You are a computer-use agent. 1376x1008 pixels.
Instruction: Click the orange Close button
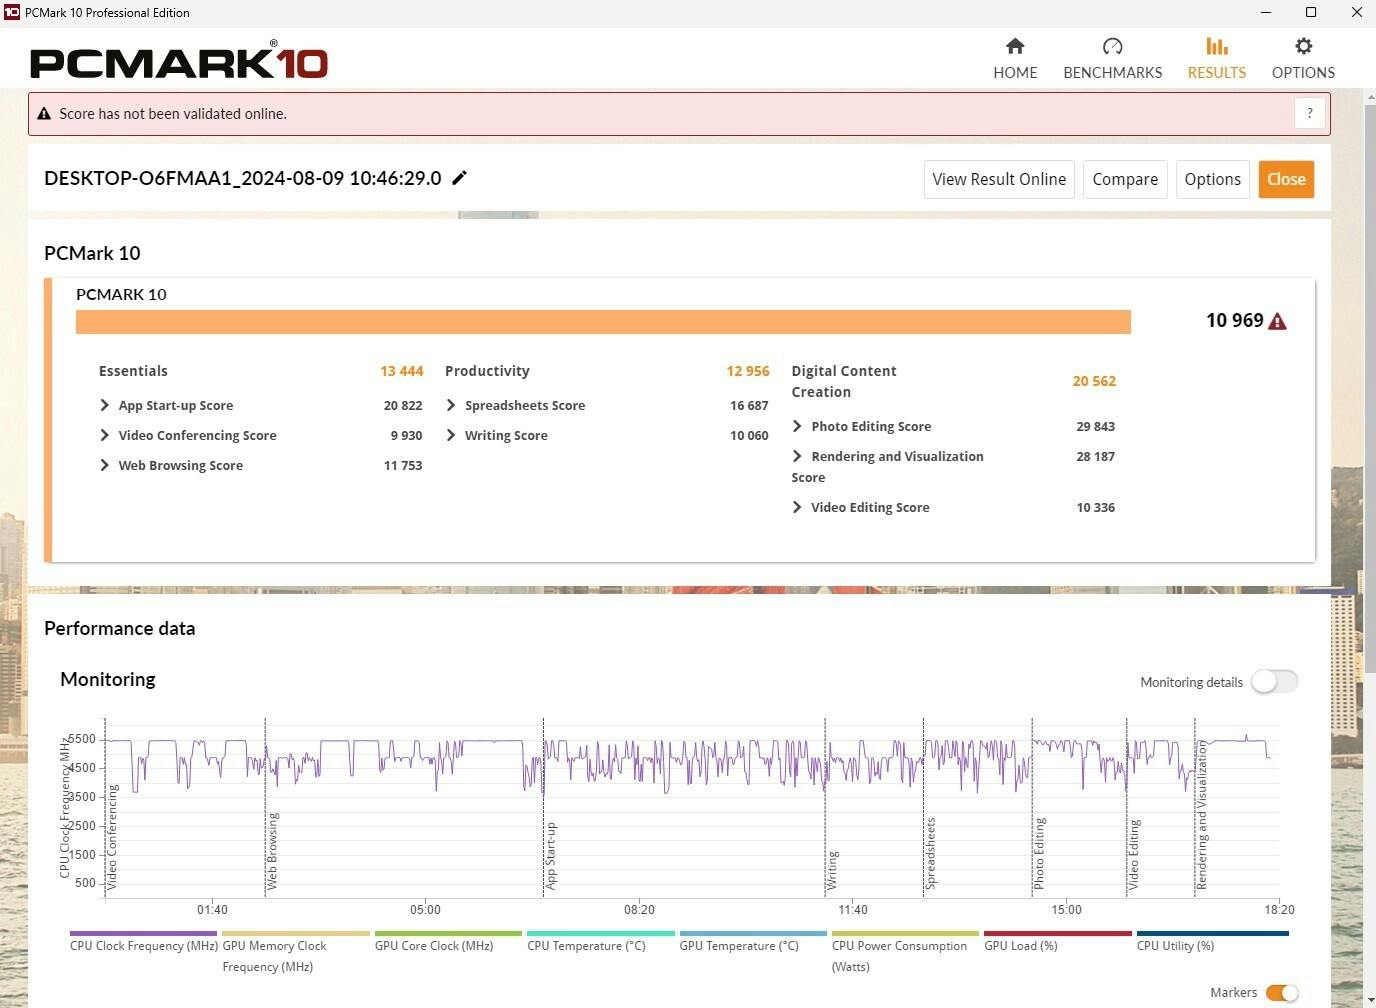pyautogui.click(x=1286, y=179)
